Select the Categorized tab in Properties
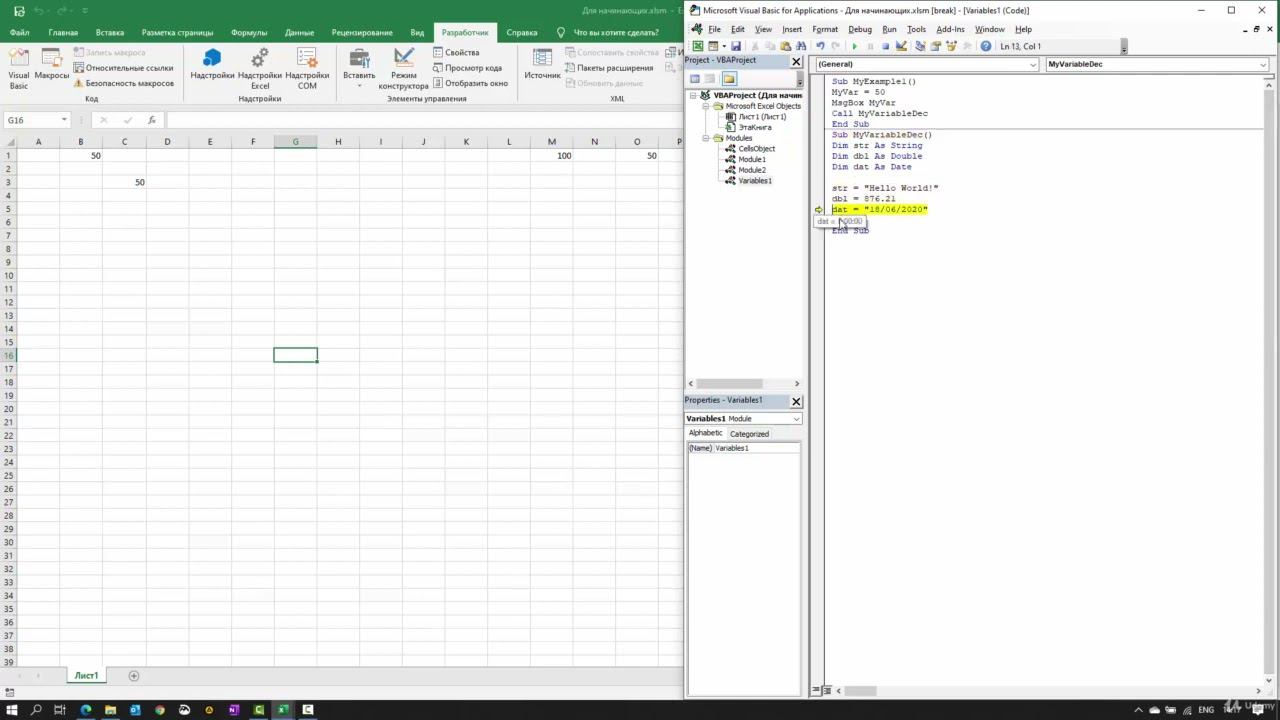Screen dimensions: 1280x720 click(x=749, y=434)
